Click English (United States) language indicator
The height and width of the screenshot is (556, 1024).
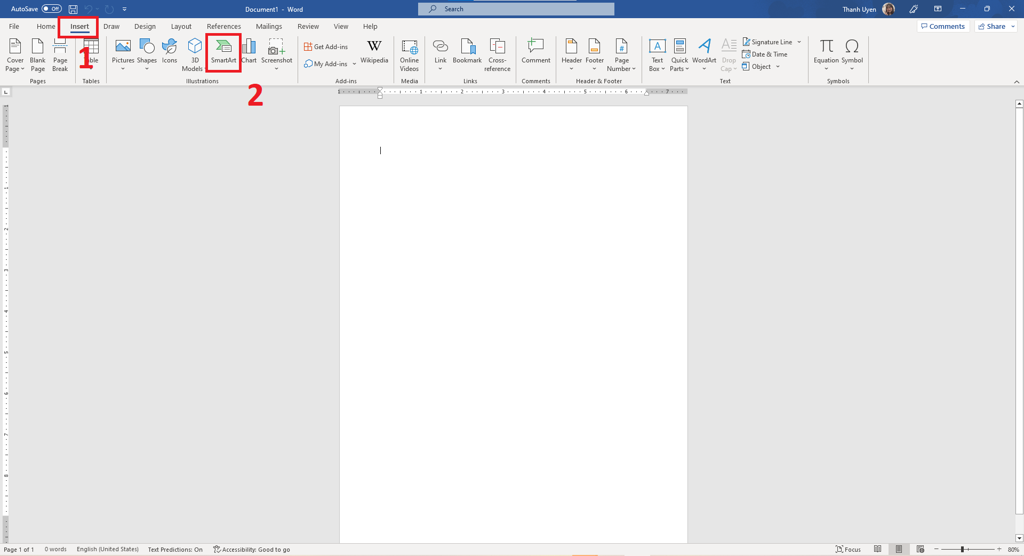tap(108, 549)
